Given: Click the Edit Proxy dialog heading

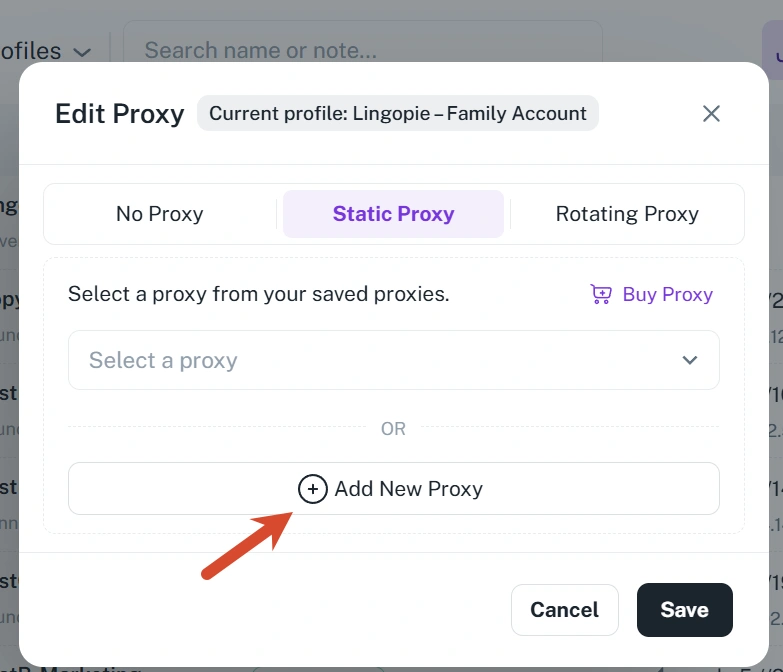Looking at the screenshot, I should coord(119,114).
